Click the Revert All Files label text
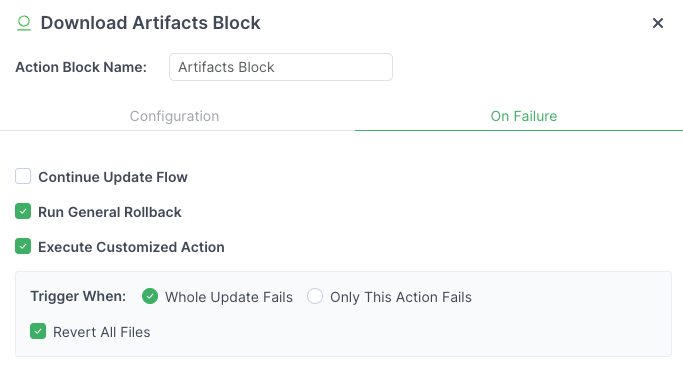The width and height of the screenshot is (683, 369). pos(101,332)
